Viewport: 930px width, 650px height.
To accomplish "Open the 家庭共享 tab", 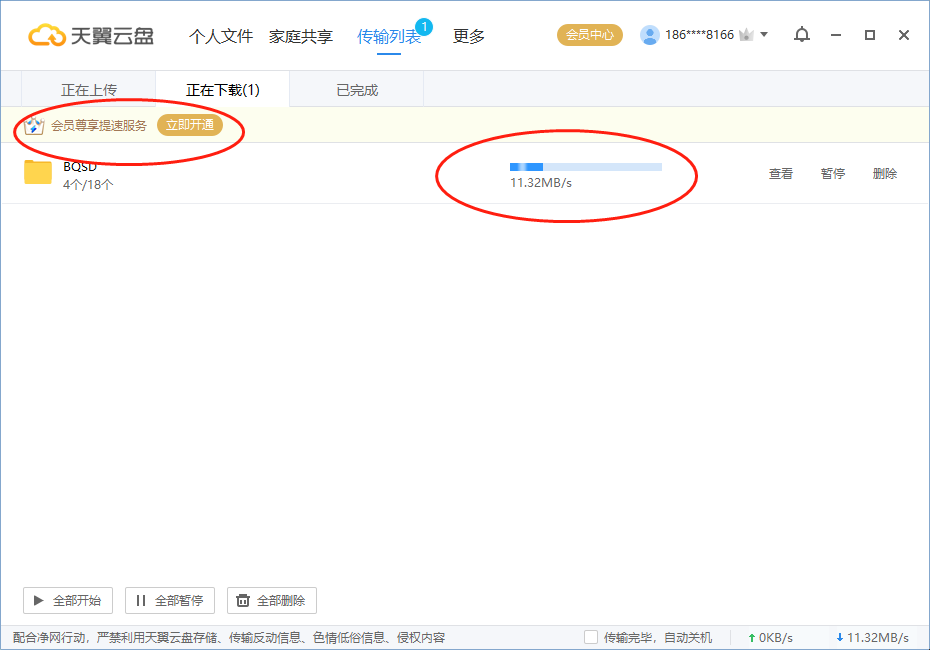I will pos(301,36).
